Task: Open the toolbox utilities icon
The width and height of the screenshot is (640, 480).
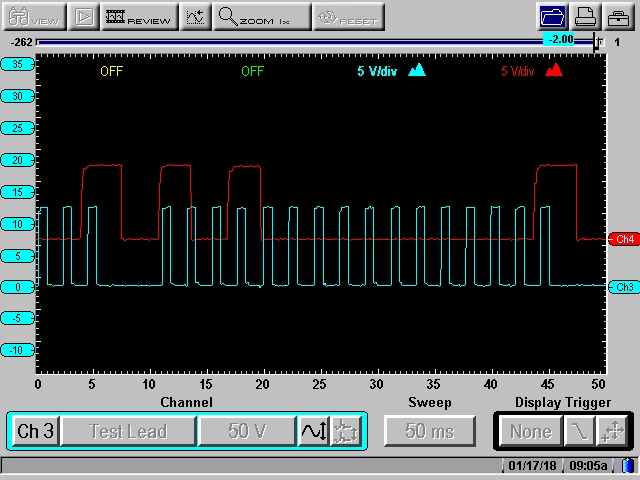Action: (618, 17)
